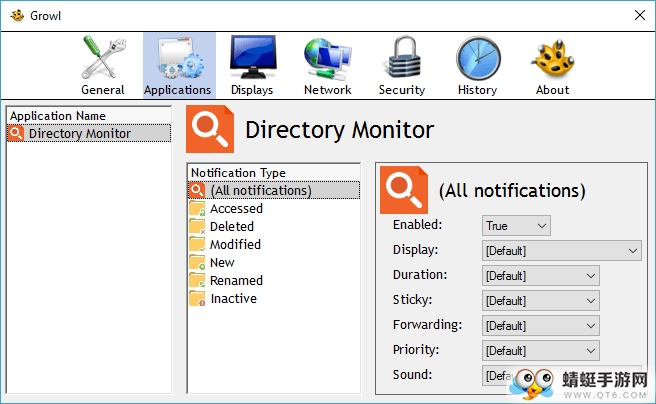Click the Renamed folder icon
656x404 pixels.
197,280
